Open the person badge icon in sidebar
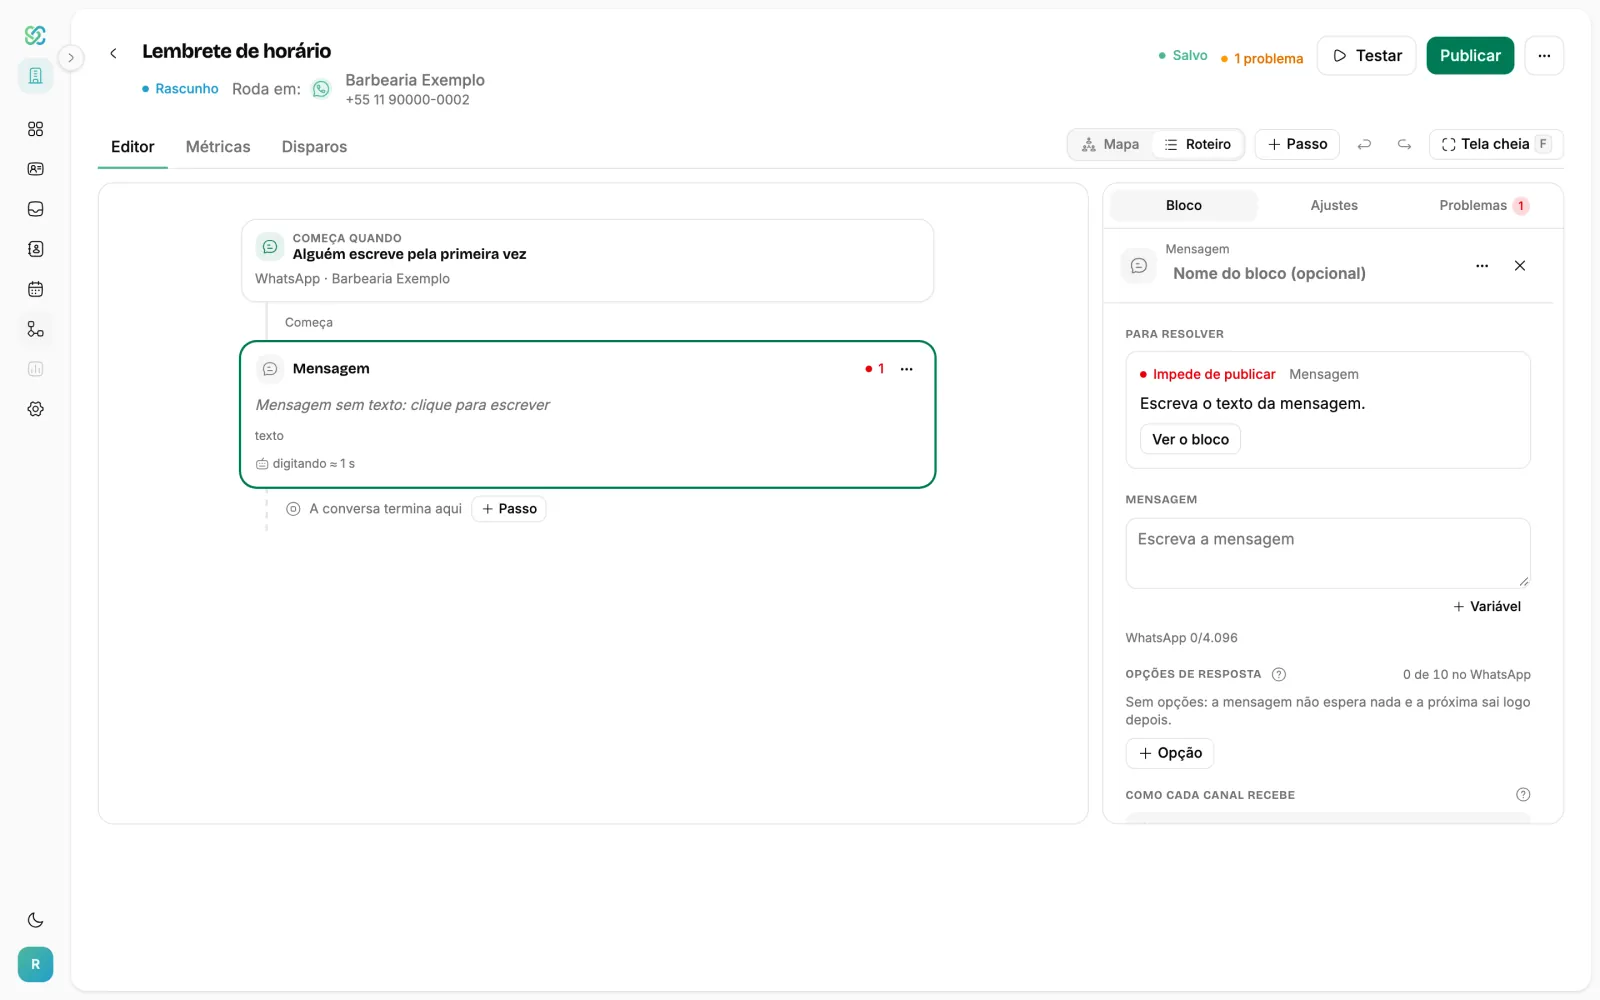The width and height of the screenshot is (1600, 1000). tap(35, 249)
